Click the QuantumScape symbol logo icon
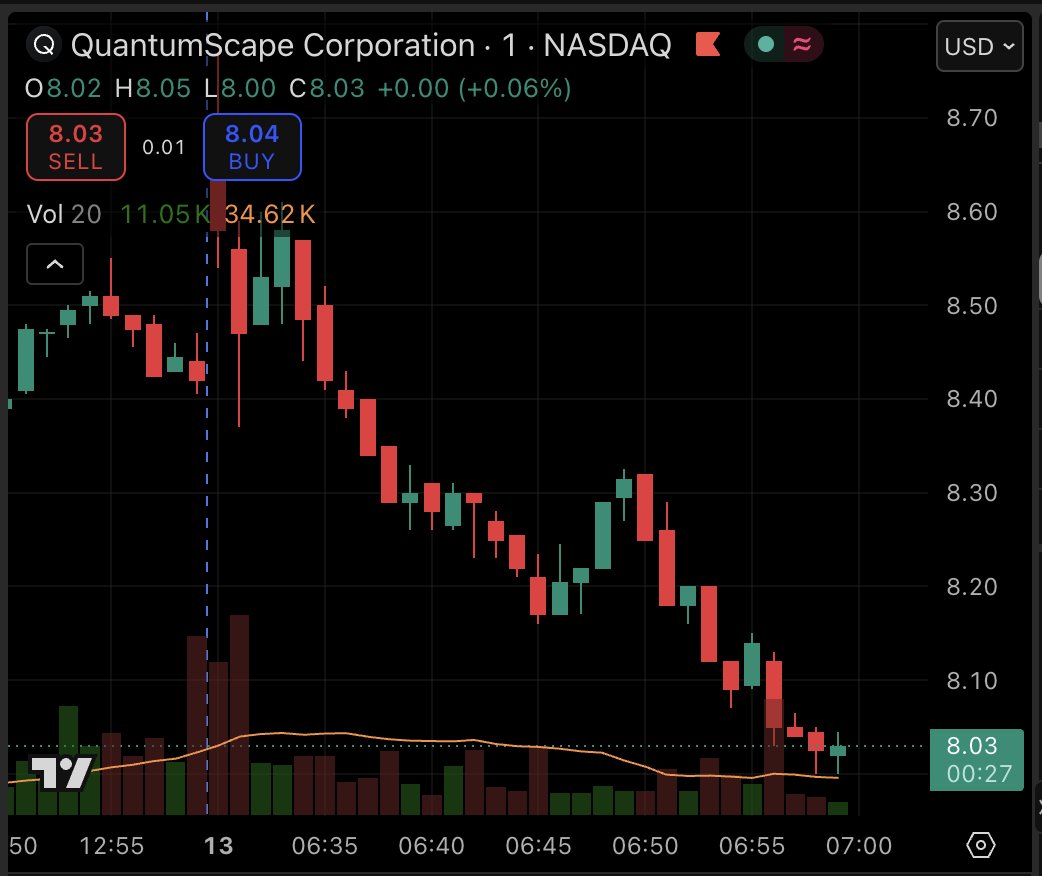The width and height of the screenshot is (1042, 876). click(x=44, y=45)
